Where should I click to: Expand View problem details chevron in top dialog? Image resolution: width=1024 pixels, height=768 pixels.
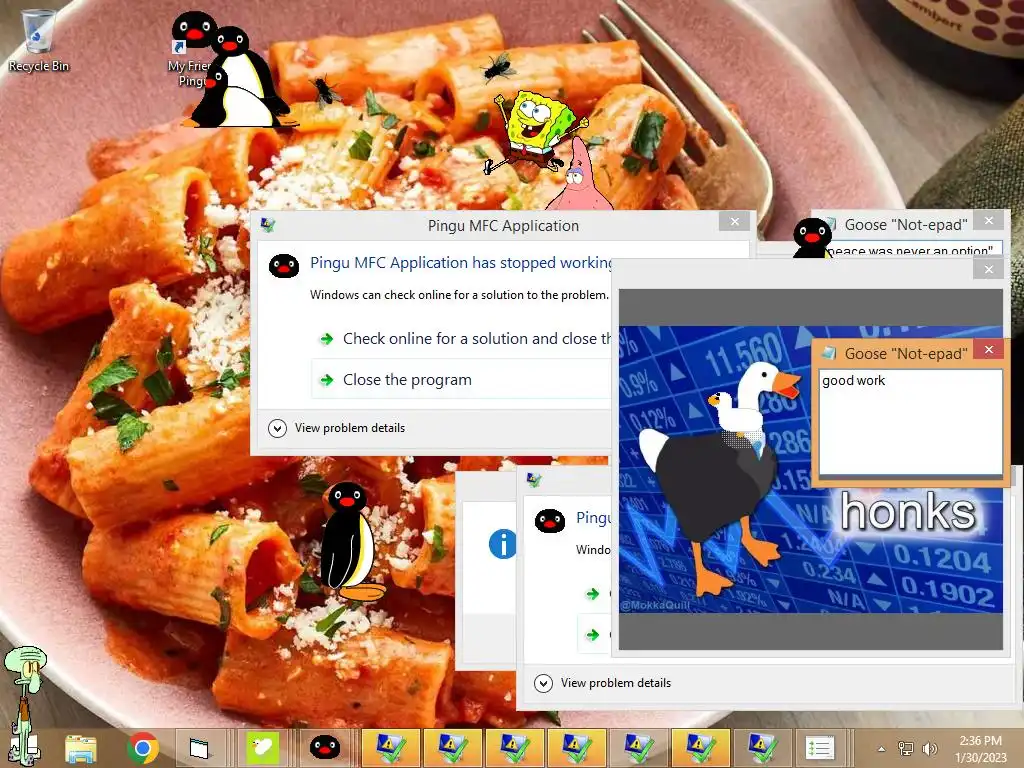pyautogui.click(x=278, y=428)
